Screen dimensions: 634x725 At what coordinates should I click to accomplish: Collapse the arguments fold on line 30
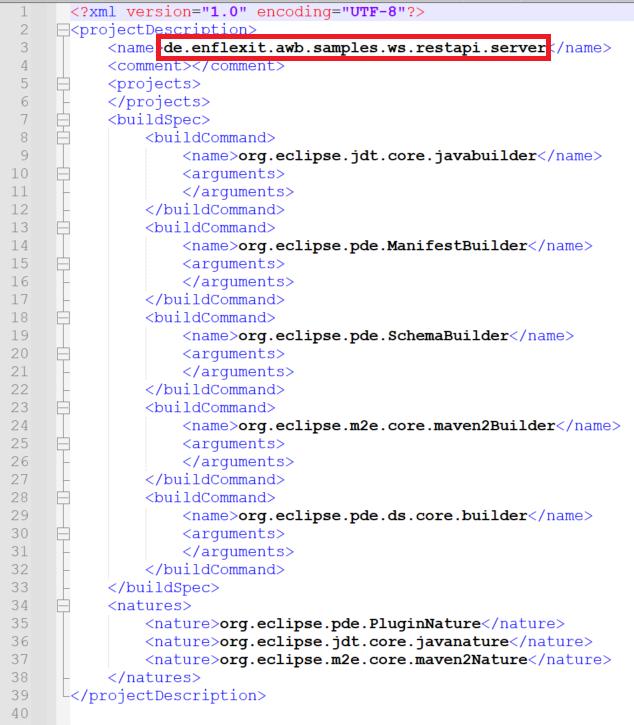tap(64, 534)
